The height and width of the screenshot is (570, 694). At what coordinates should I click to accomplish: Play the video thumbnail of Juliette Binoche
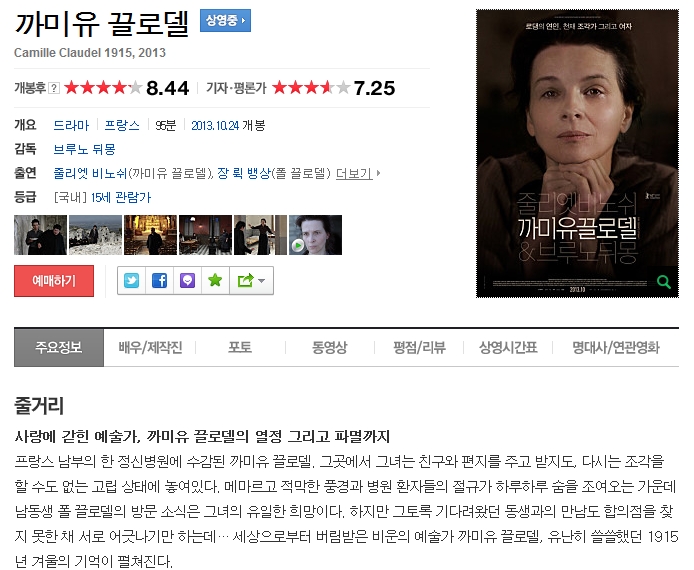315,235
